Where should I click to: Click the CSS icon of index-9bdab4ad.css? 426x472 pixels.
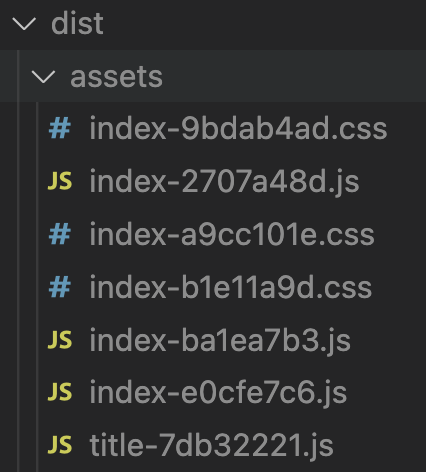[x=60, y=128]
